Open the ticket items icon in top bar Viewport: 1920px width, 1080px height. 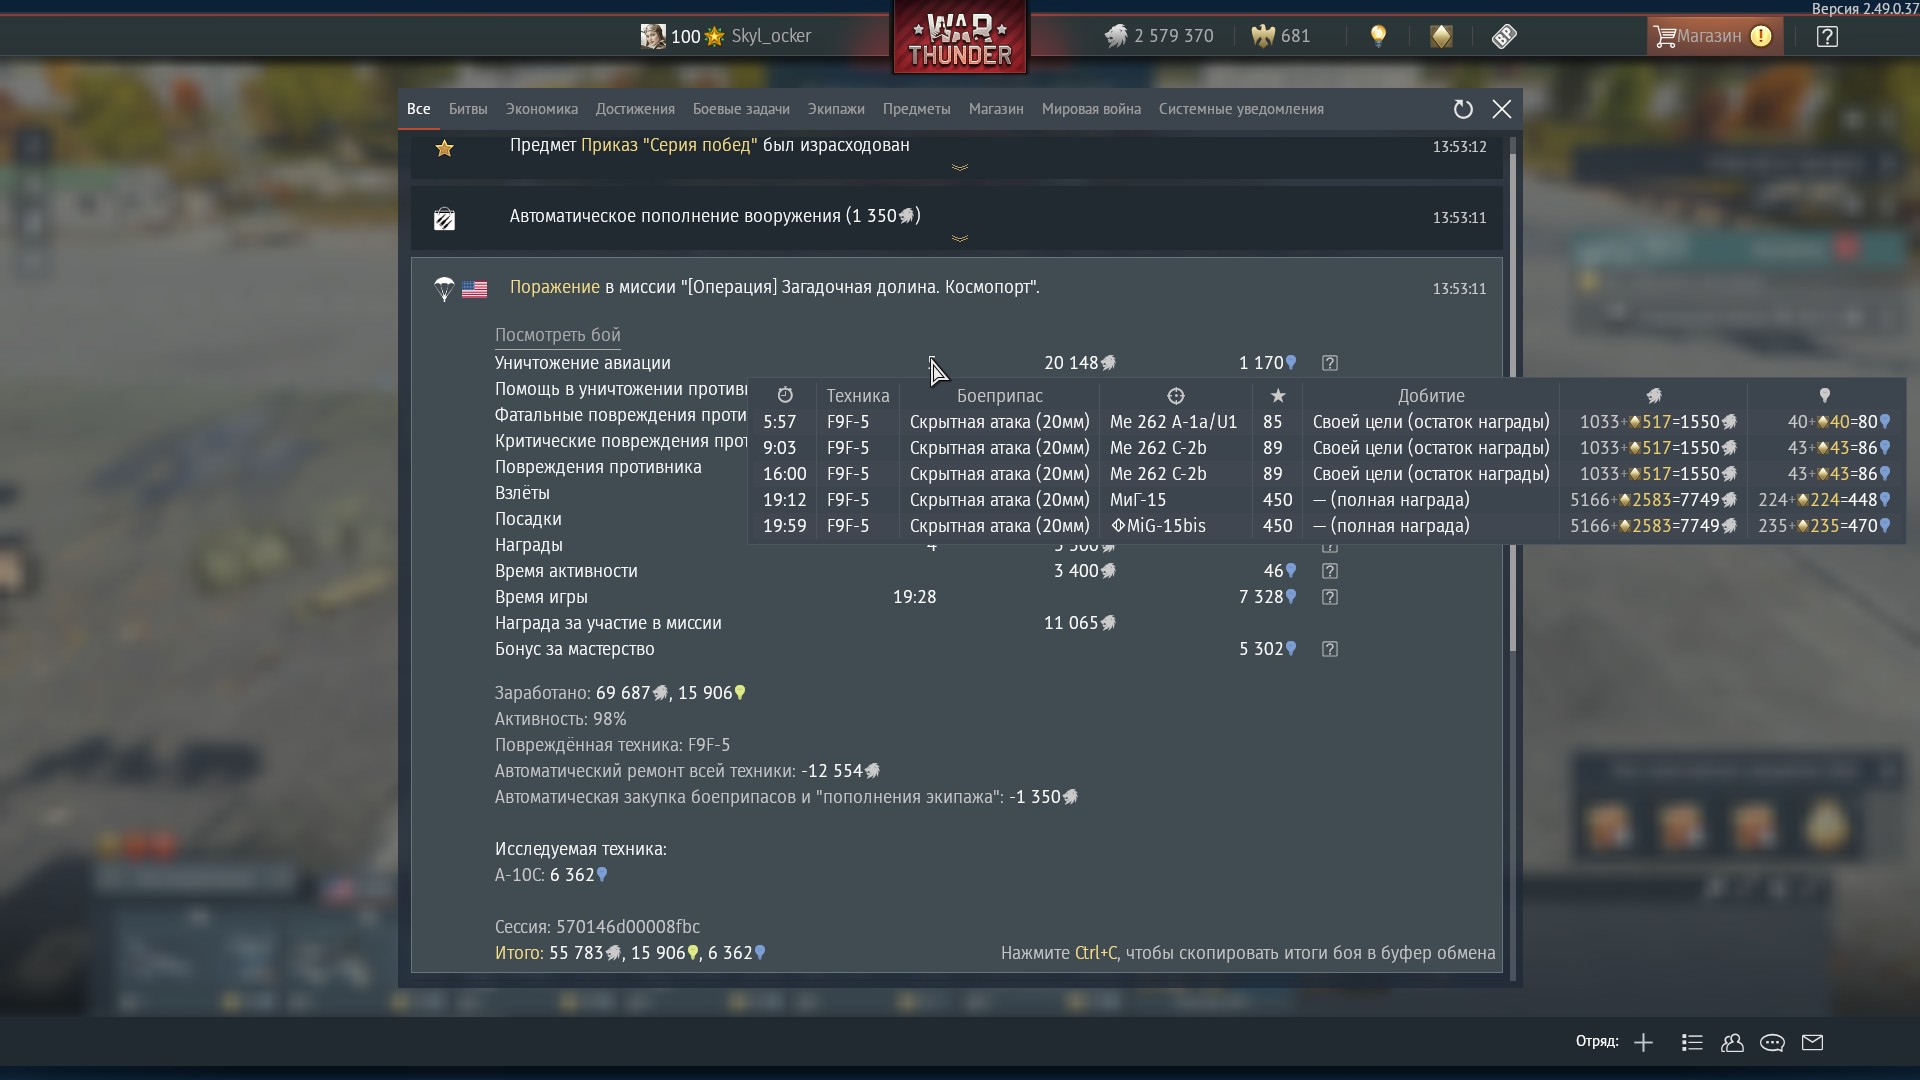tap(1504, 36)
